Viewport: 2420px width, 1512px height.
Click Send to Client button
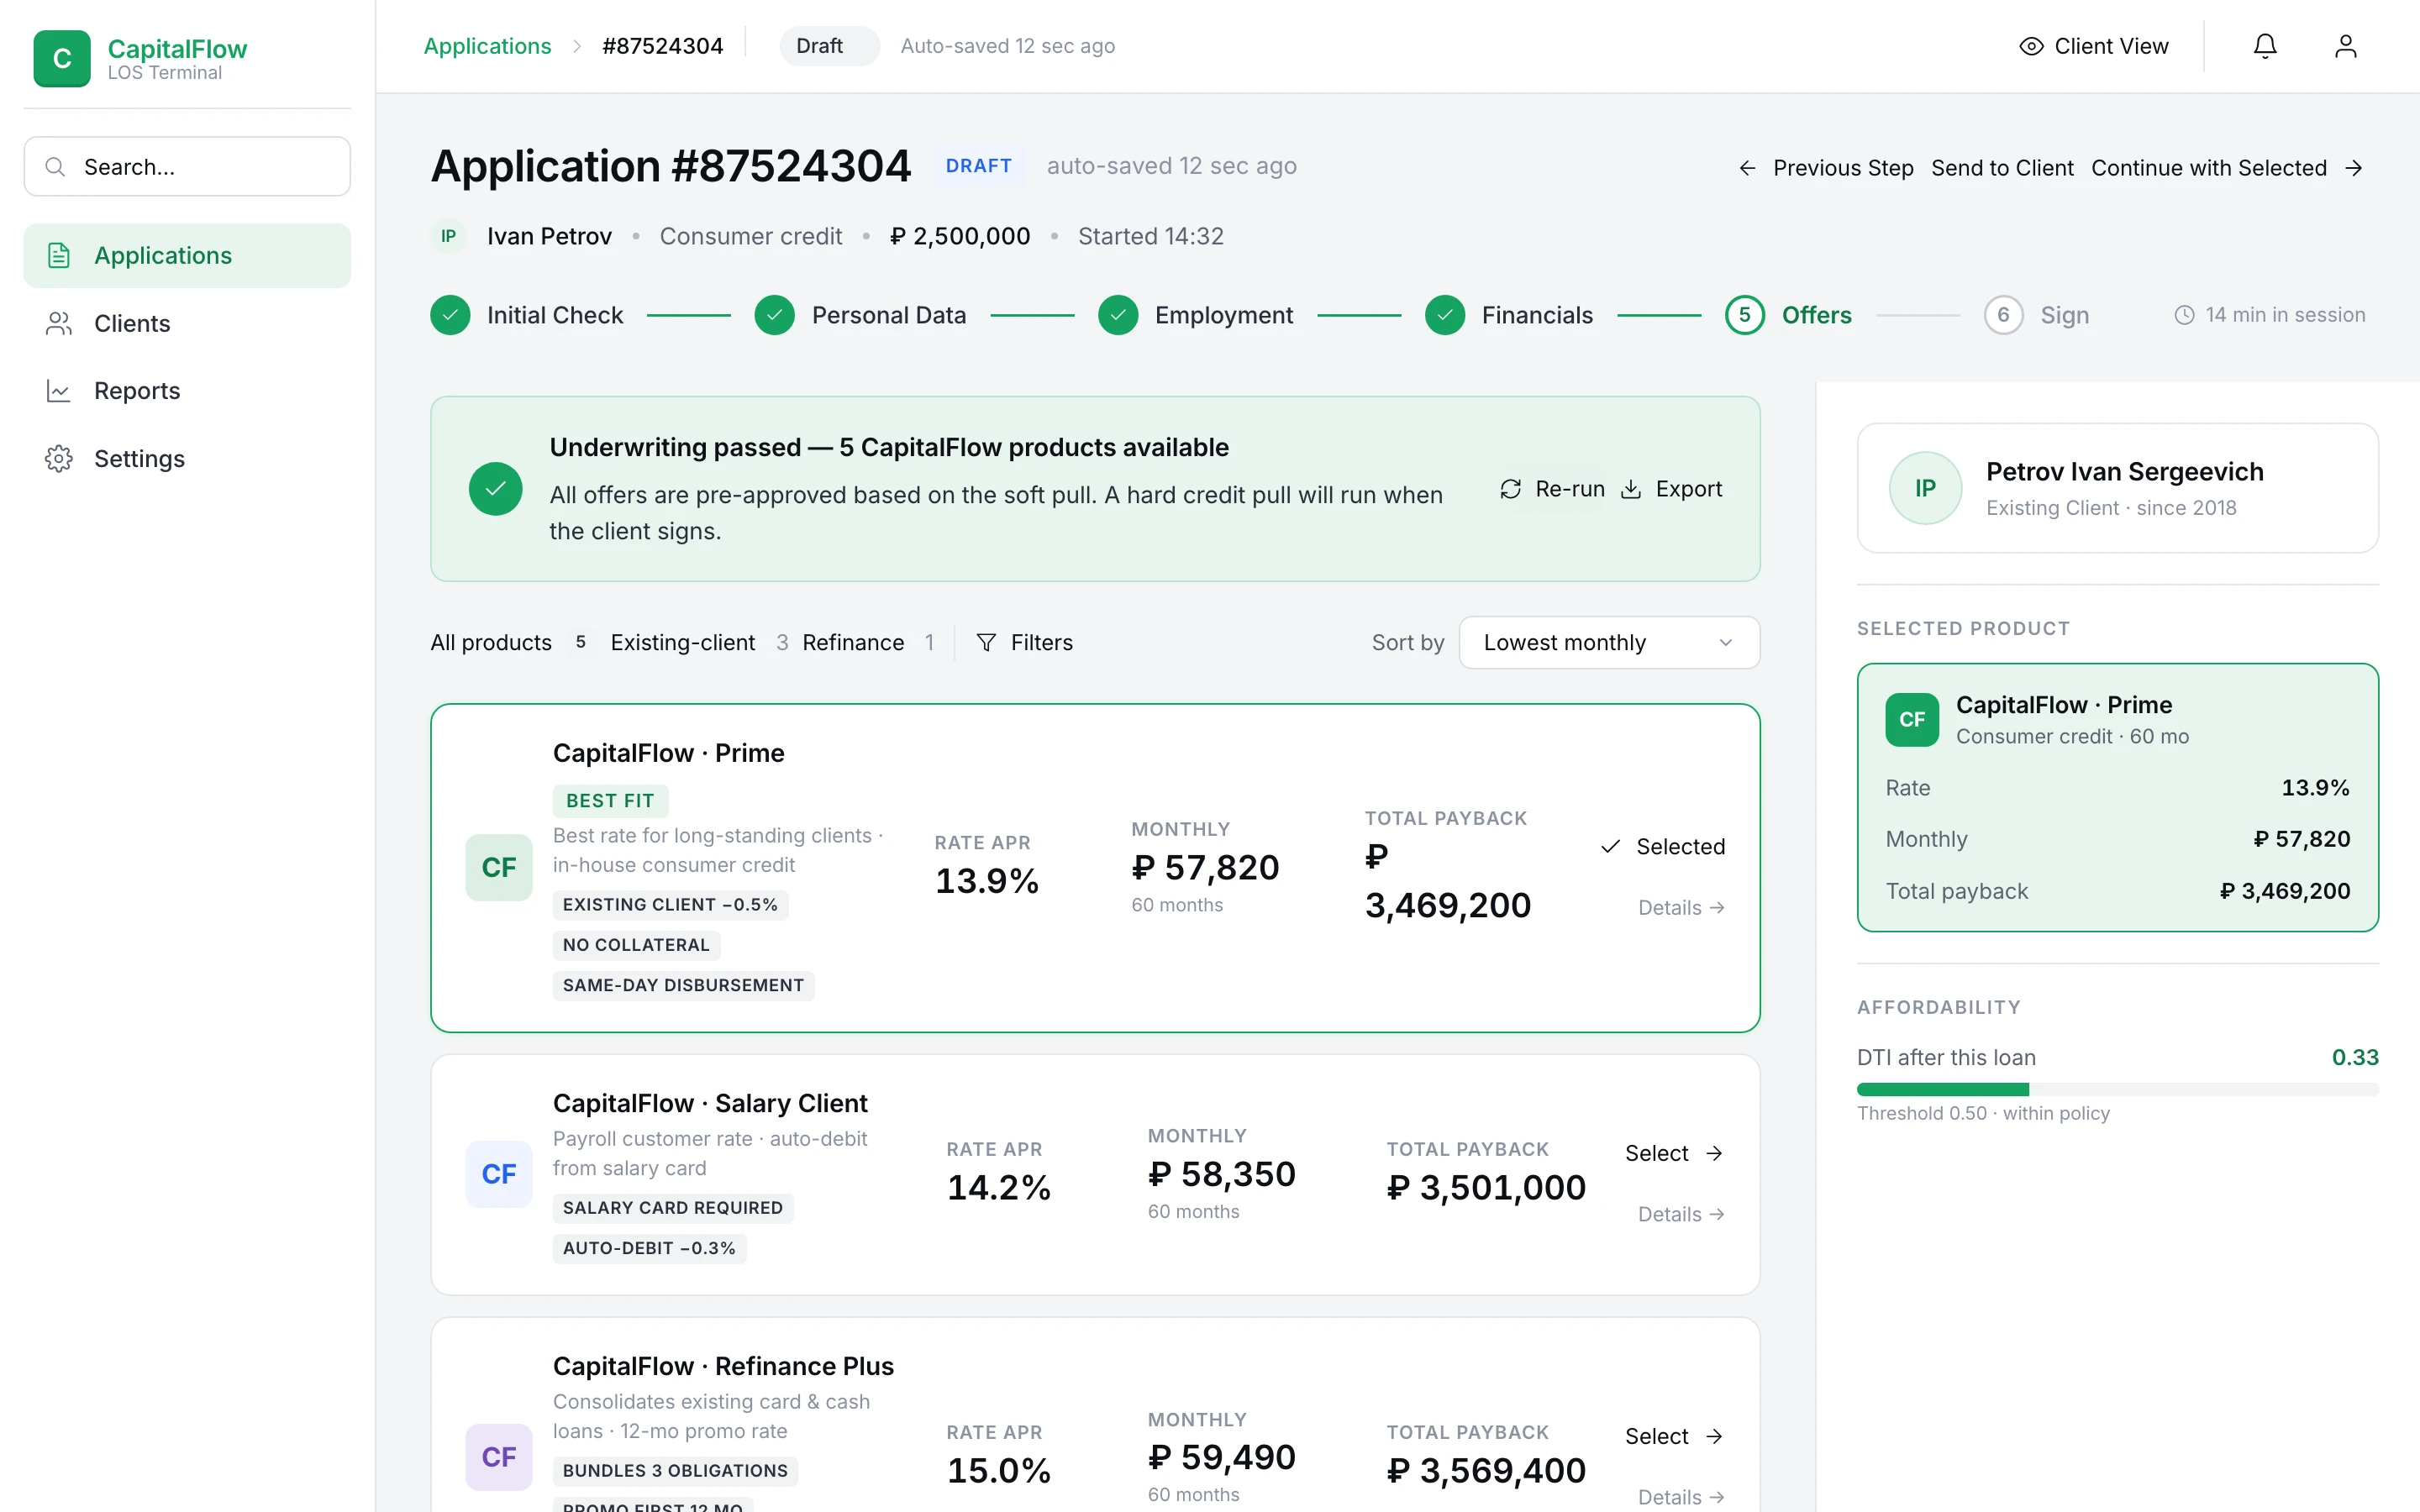[2002, 168]
